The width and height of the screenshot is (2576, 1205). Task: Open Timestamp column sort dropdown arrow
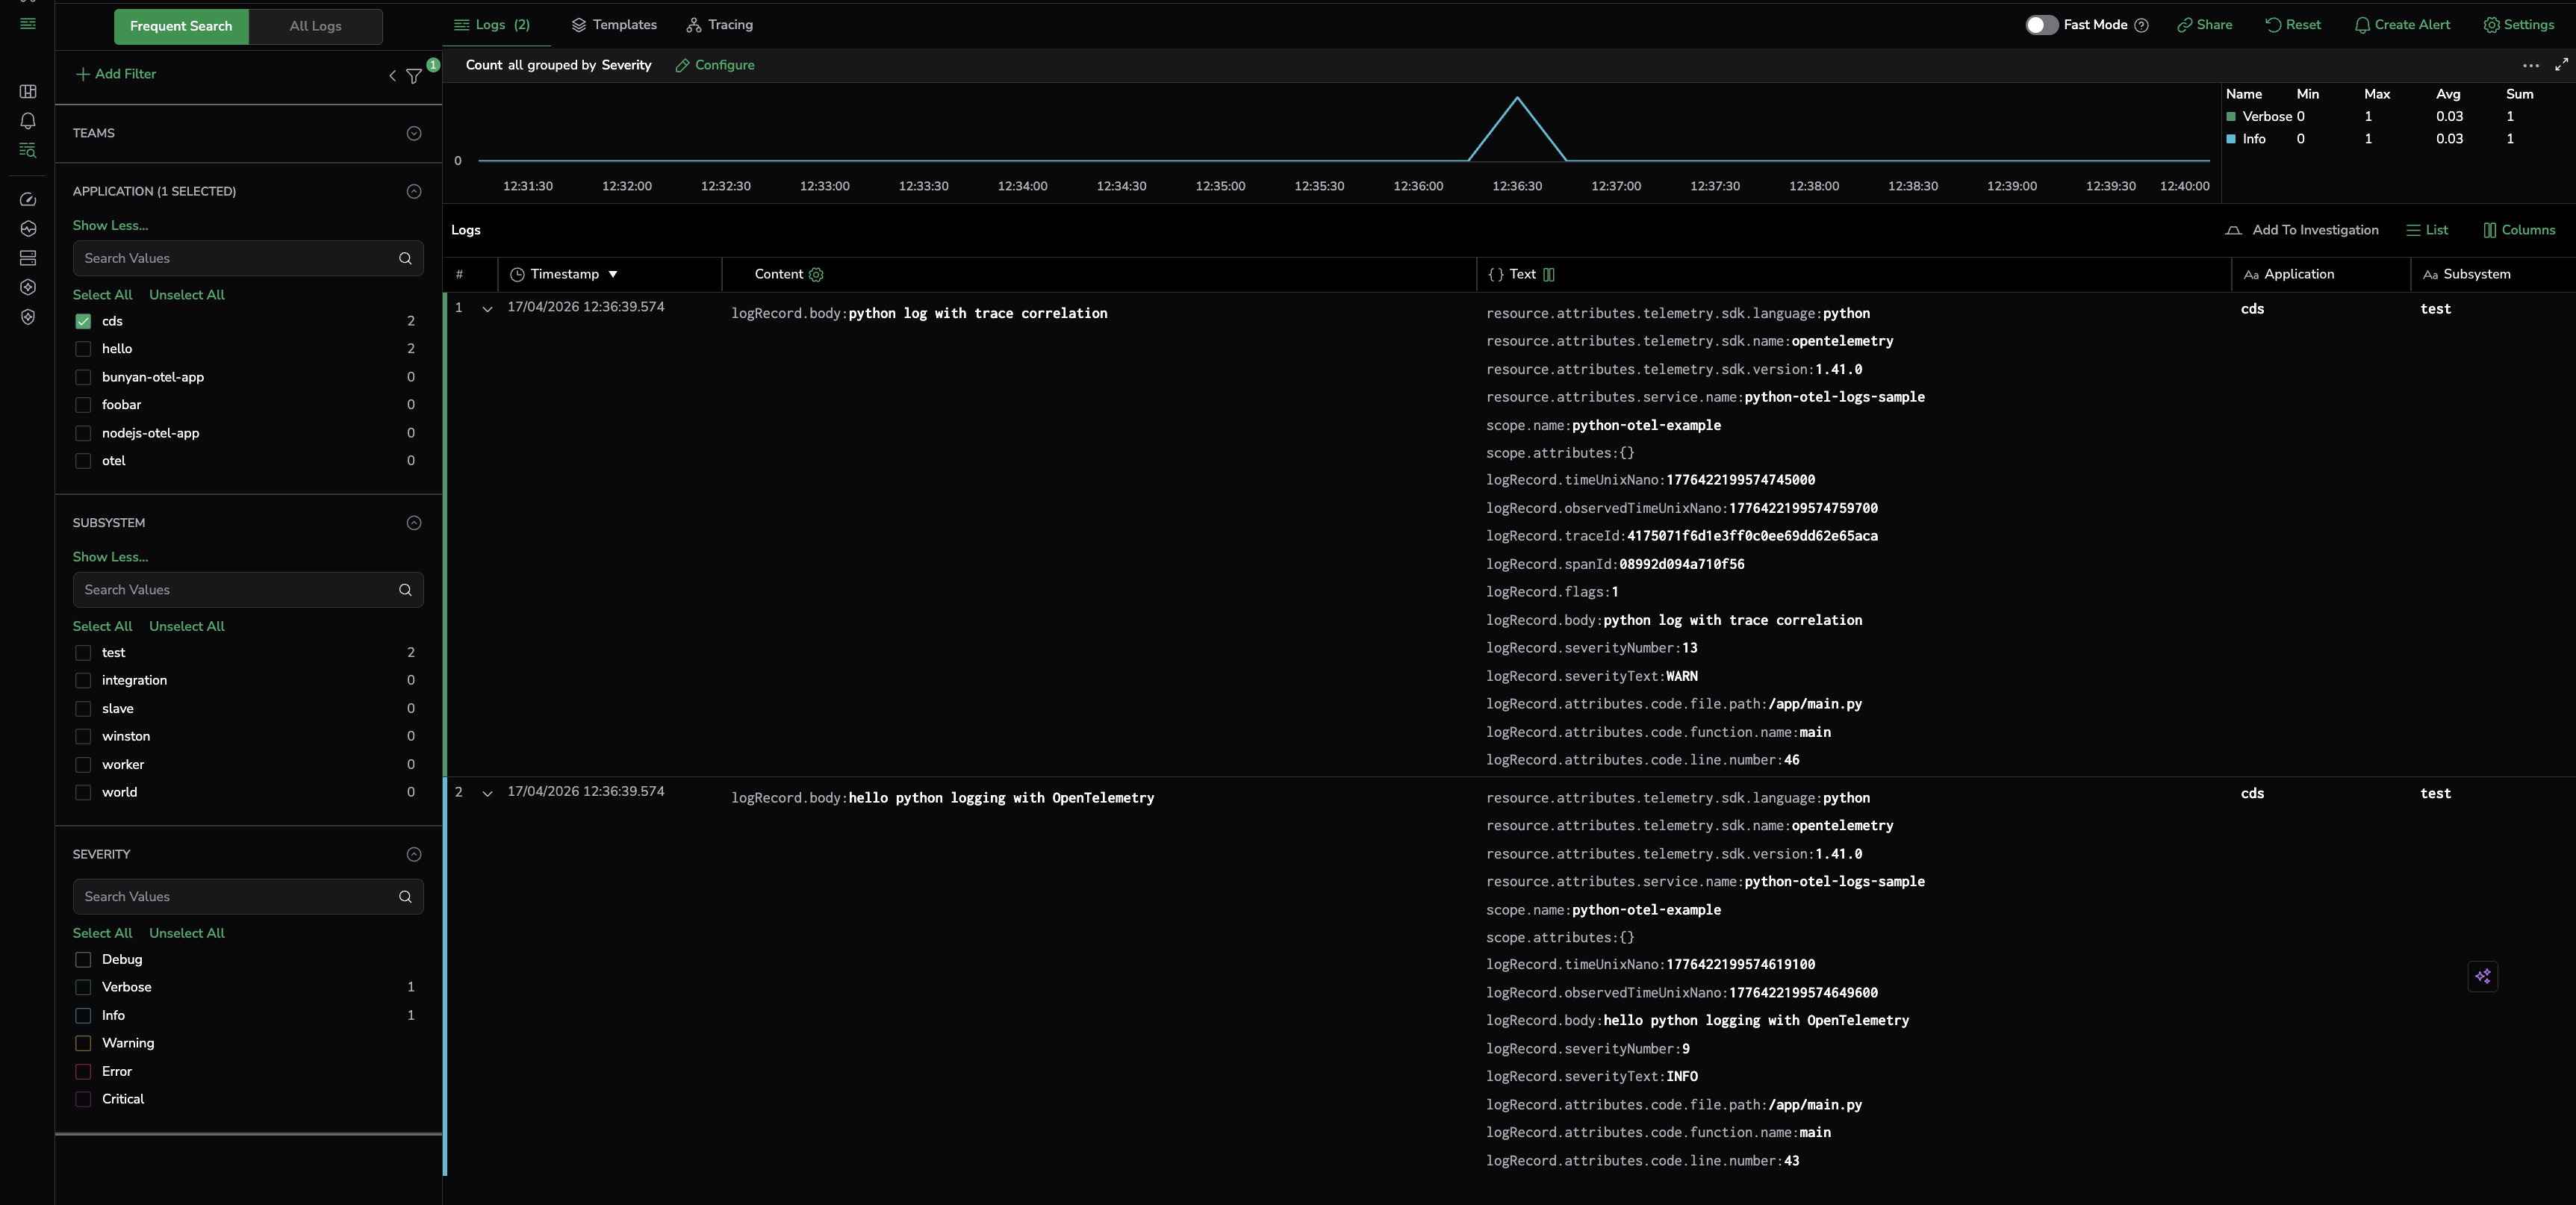613,275
